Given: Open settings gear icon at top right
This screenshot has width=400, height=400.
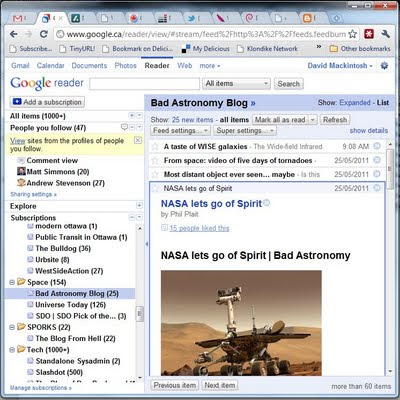Looking at the screenshot, I should [x=384, y=66].
